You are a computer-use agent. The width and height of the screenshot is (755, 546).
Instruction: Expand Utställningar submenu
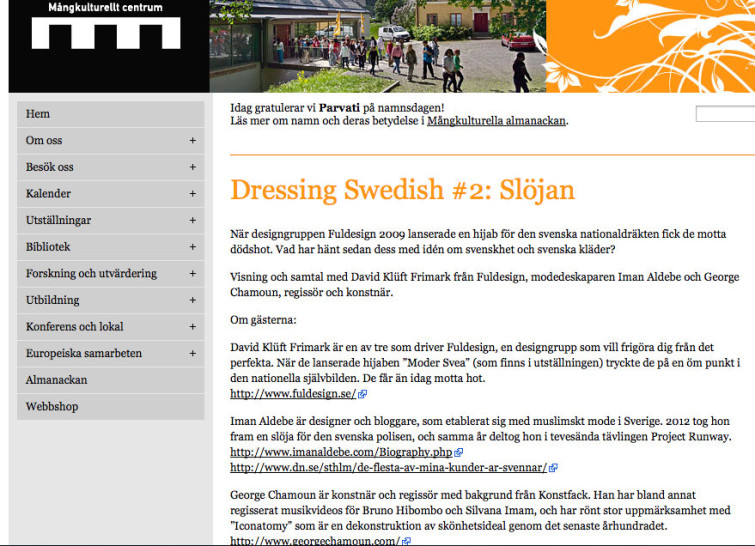tap(192, 220)
